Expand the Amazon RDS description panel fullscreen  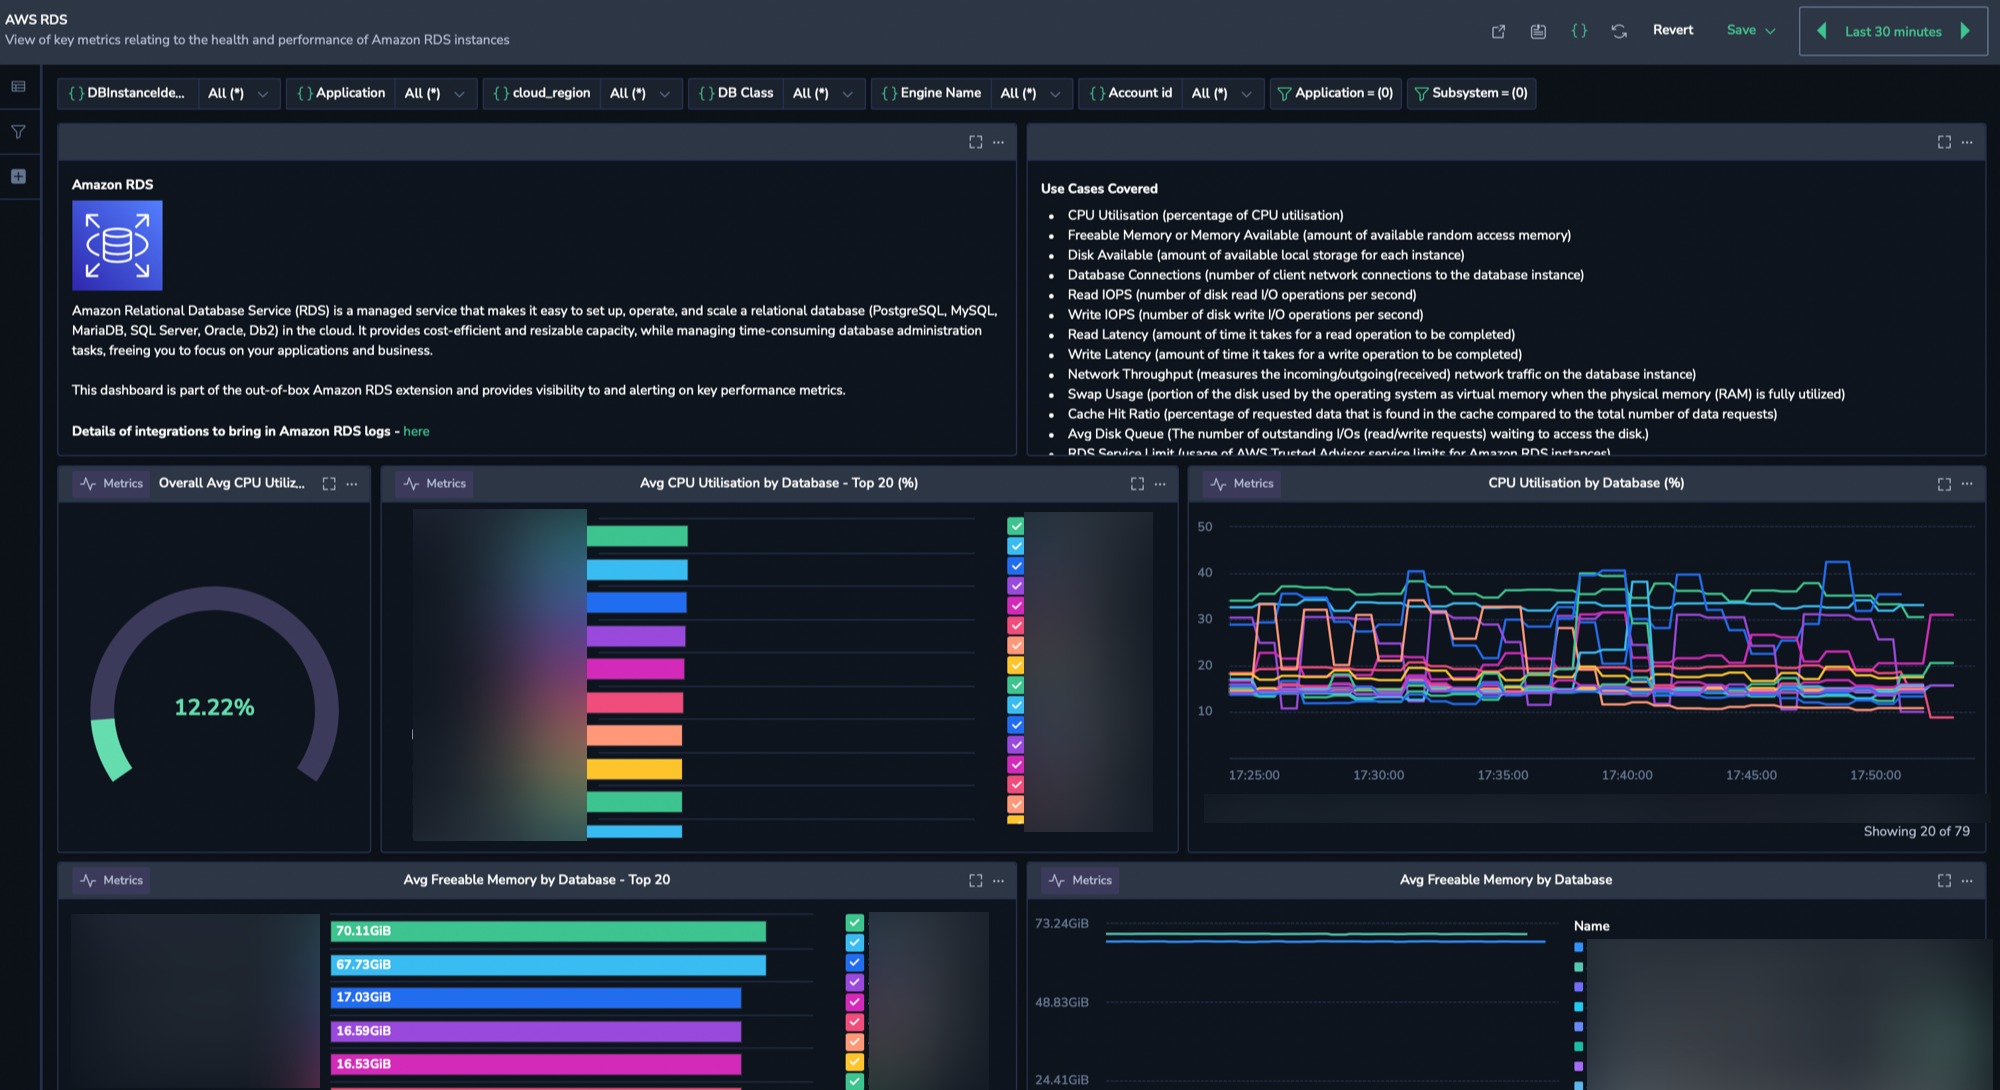pyautogui.click(x=976, y=142)
